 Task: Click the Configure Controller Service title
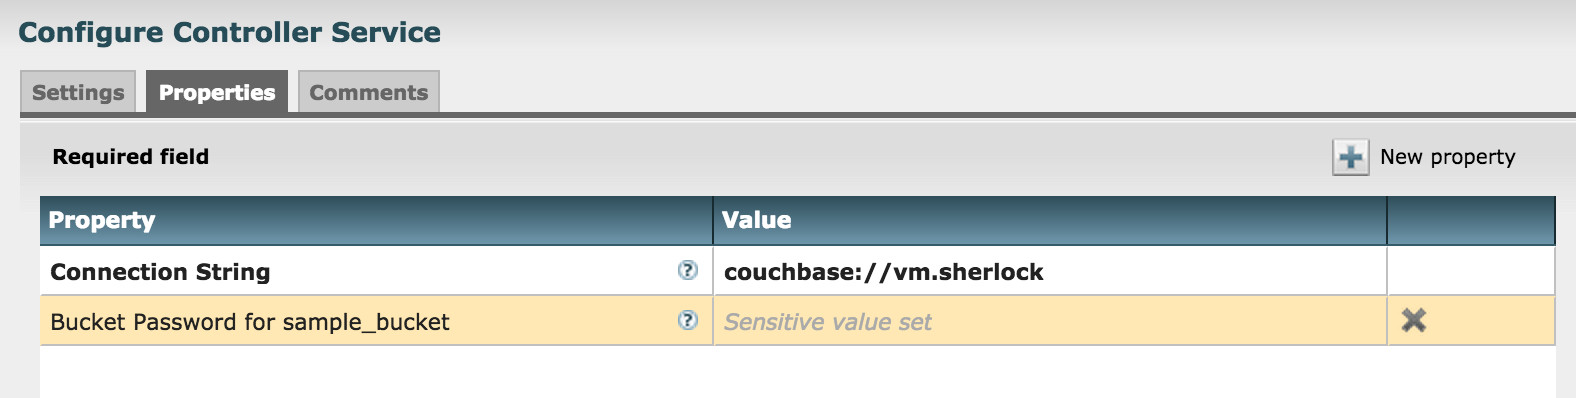coord(230,32)
